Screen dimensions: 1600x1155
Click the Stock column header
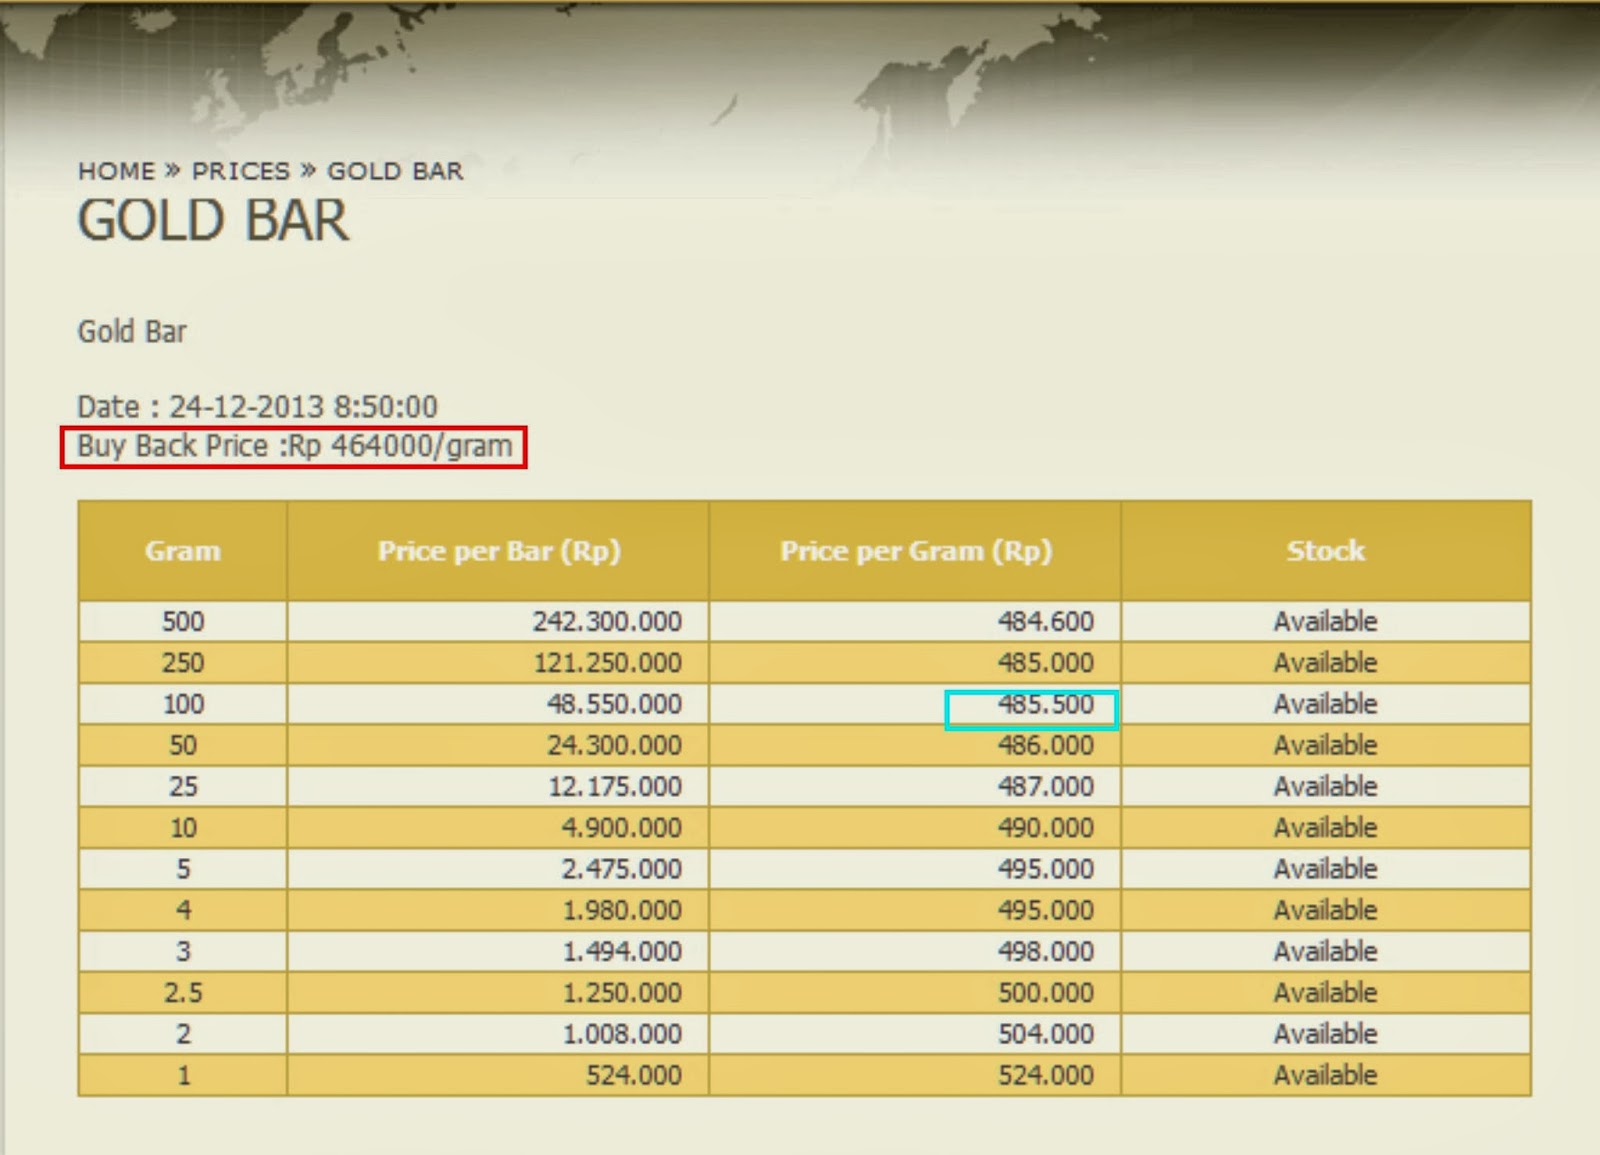1326,551
